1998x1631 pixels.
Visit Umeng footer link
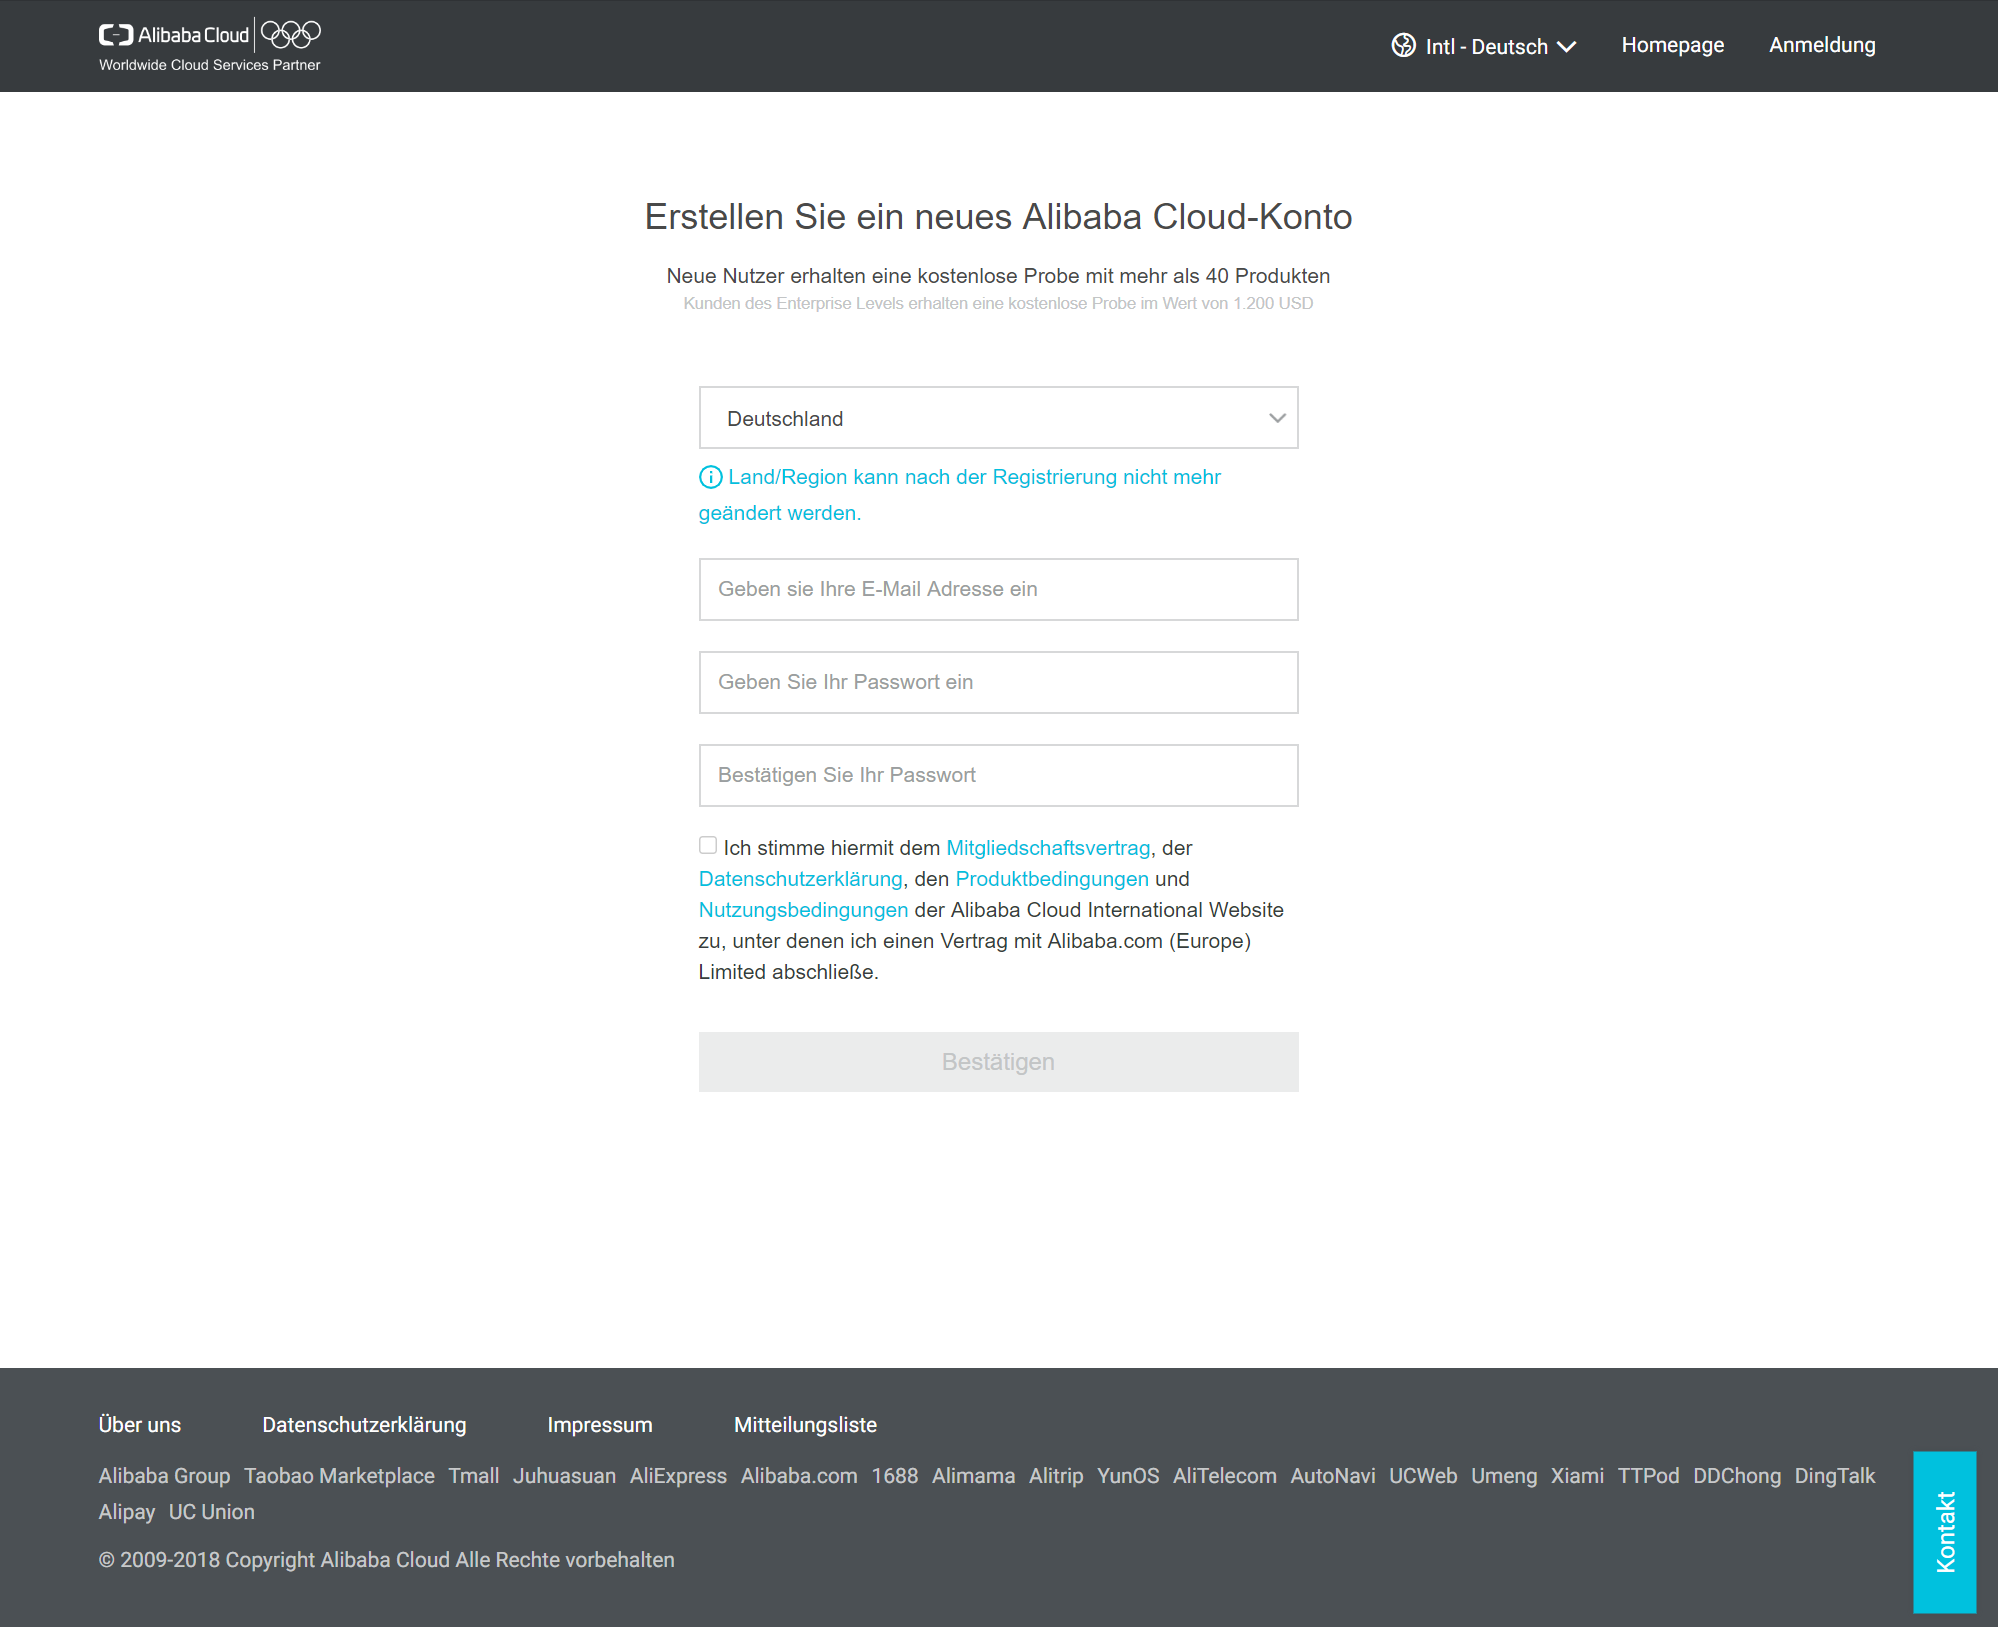click(1503, 1476)
